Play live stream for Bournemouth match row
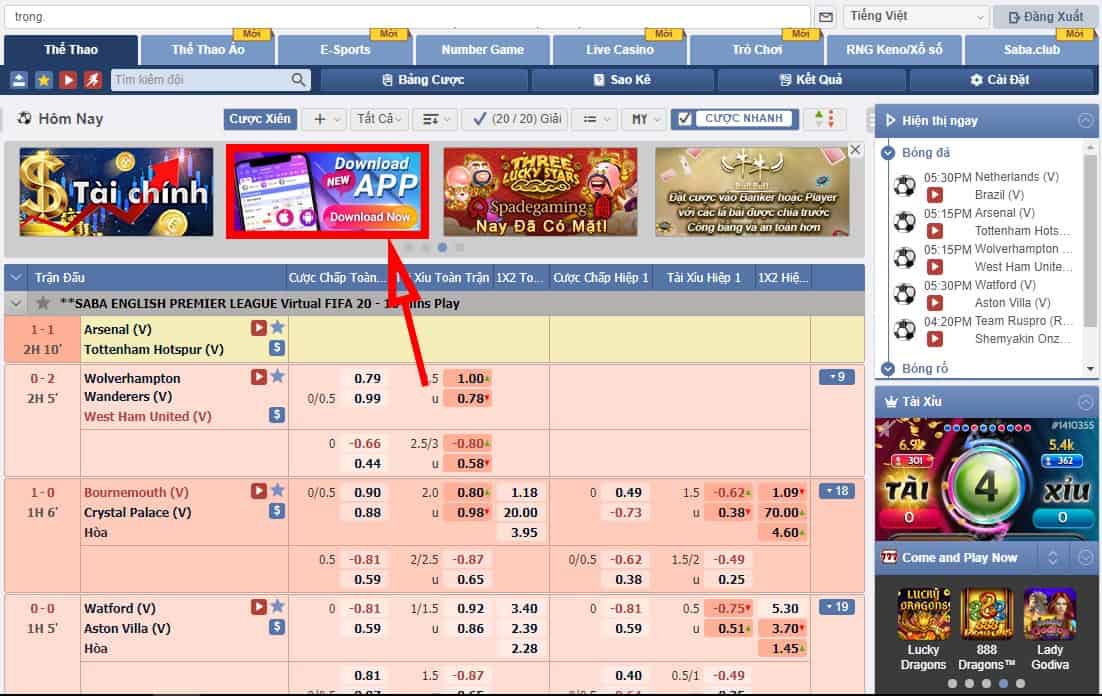 point(259,491)
